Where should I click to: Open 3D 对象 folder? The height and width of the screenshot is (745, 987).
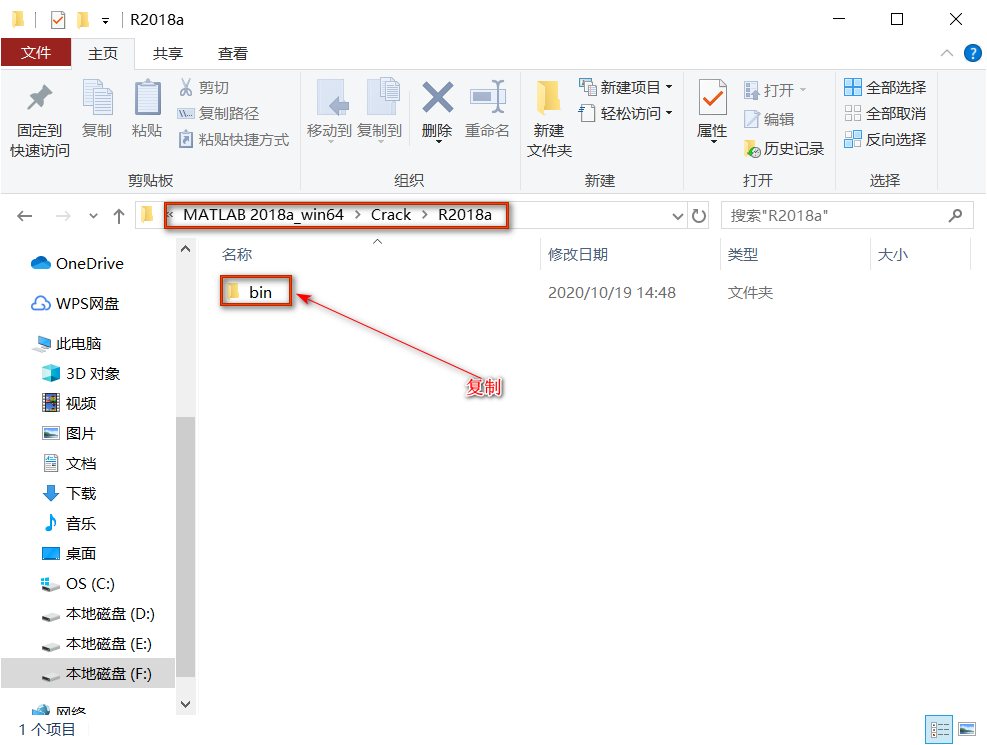[81, 374]
